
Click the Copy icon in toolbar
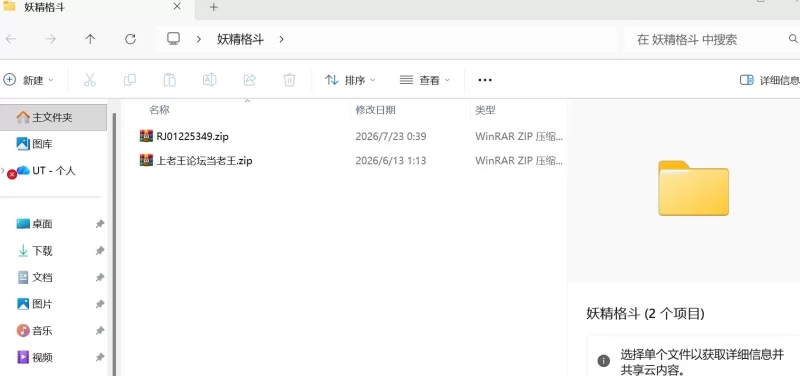[130, 80]
